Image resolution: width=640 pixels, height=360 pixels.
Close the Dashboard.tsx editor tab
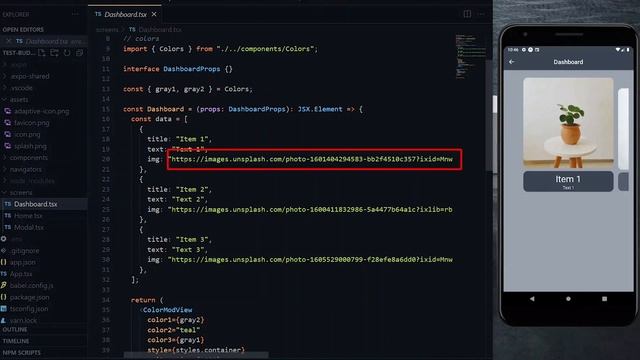(154, 14)
